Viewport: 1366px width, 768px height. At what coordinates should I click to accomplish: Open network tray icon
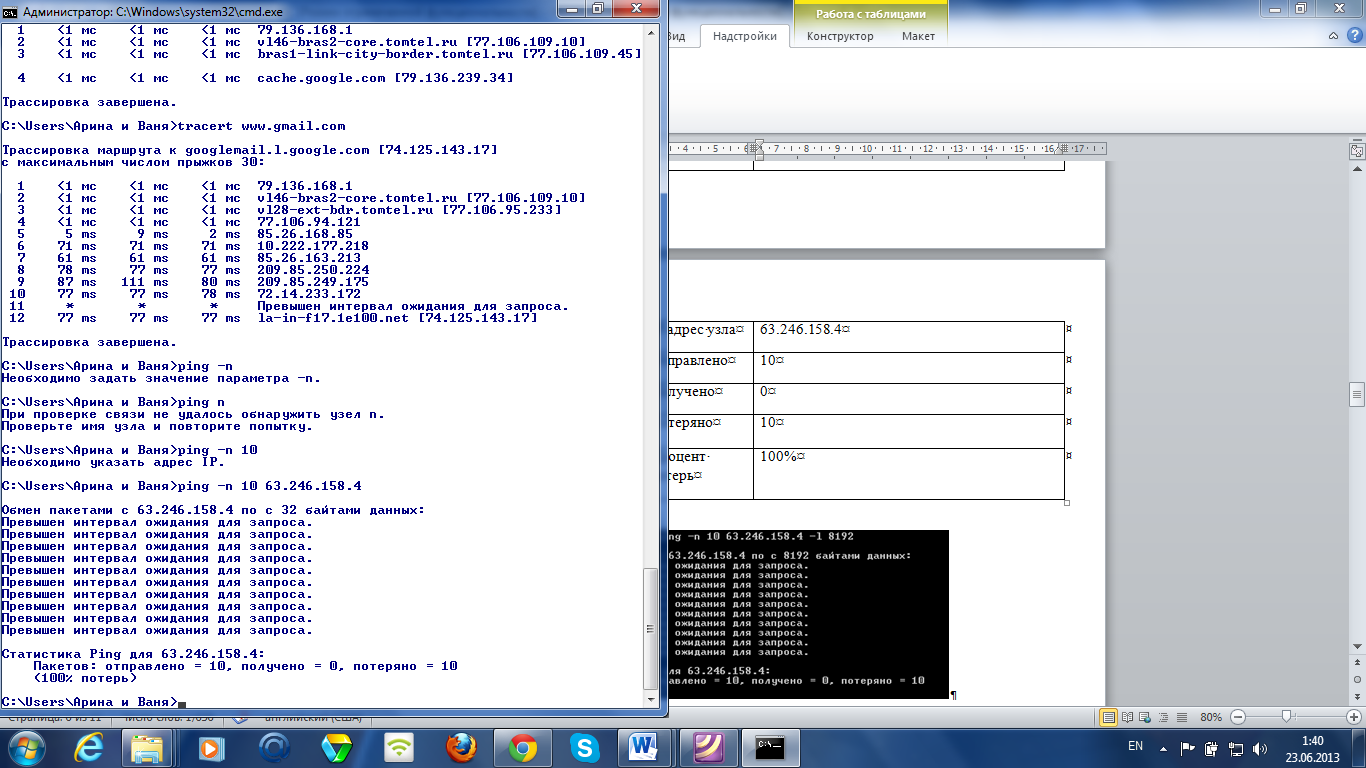click(1236, 747)
